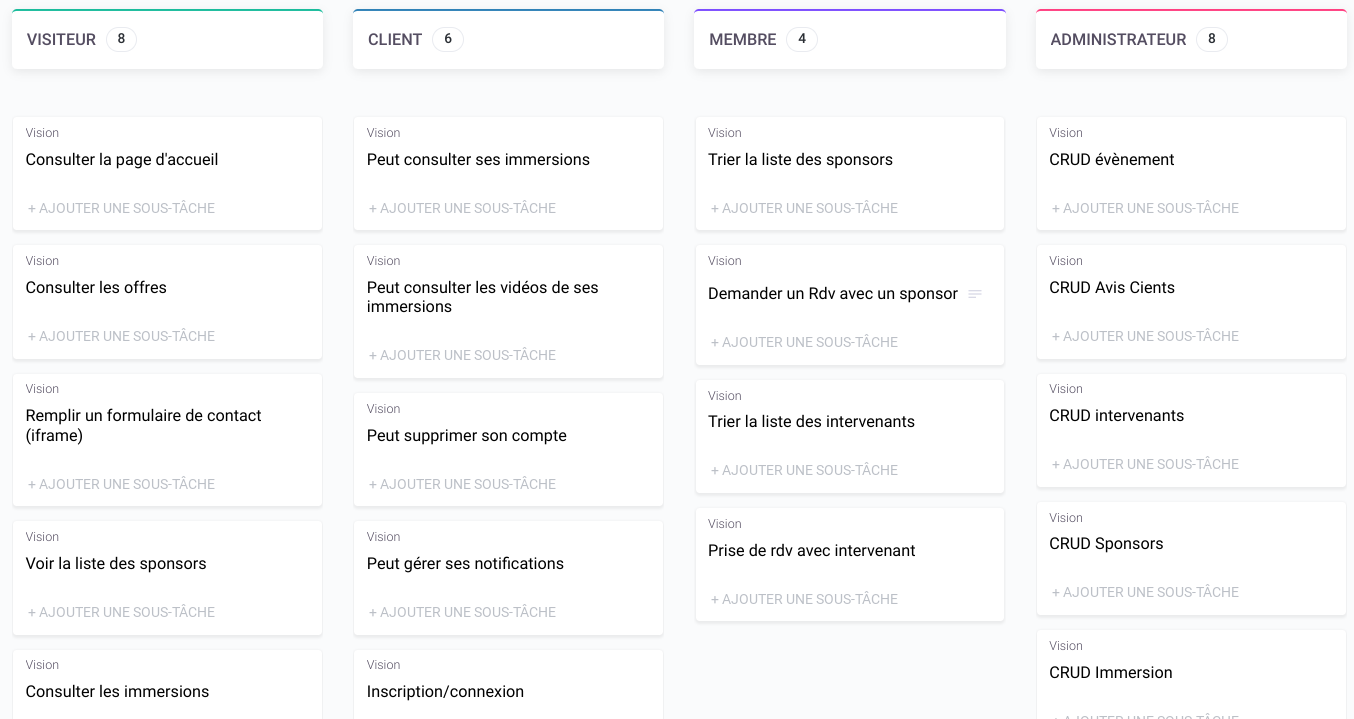
Task: Add sub-task under Voir la liste des sponsors
Action: point(121,612)
